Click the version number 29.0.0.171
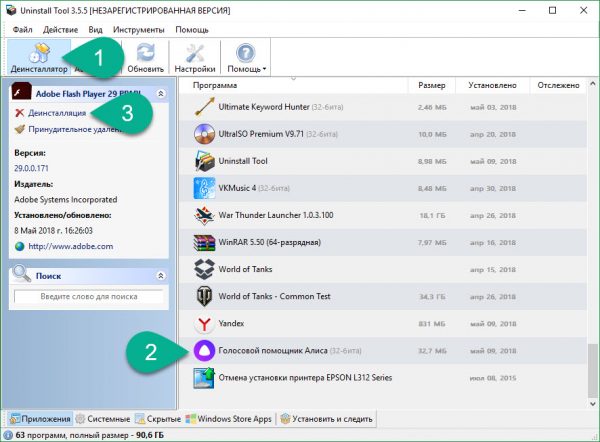Viewport: 600px width, 442px height. [x=31, y=168]
